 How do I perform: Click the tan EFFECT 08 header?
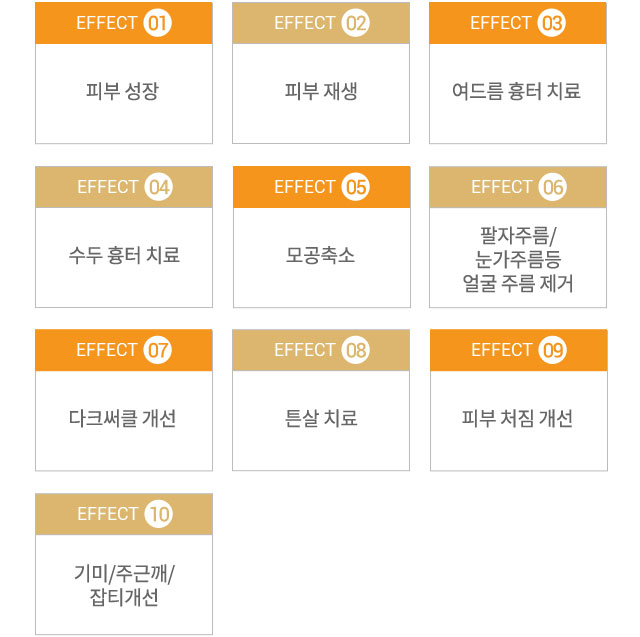321,350
